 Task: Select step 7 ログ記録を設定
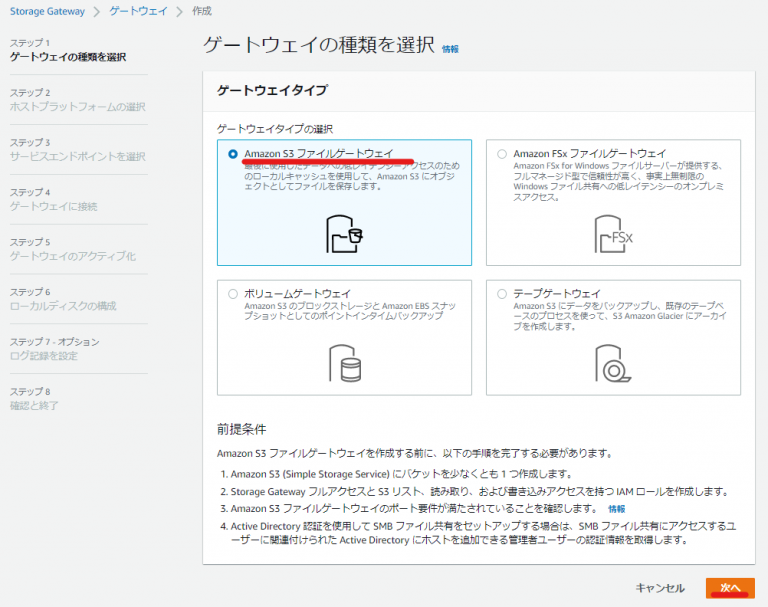coord(44,356)
